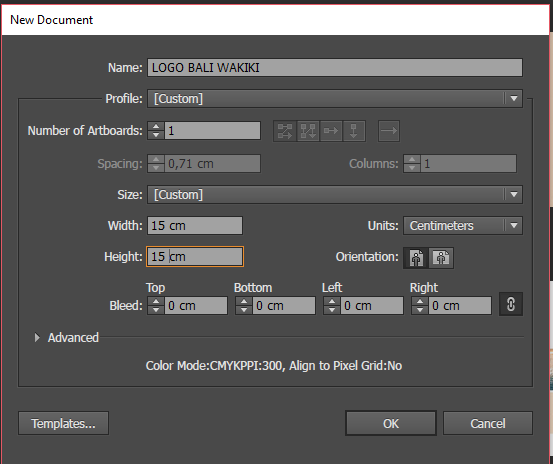
Task: Choose Arrange by Row layout icon
Action: (x=331, y=131)
